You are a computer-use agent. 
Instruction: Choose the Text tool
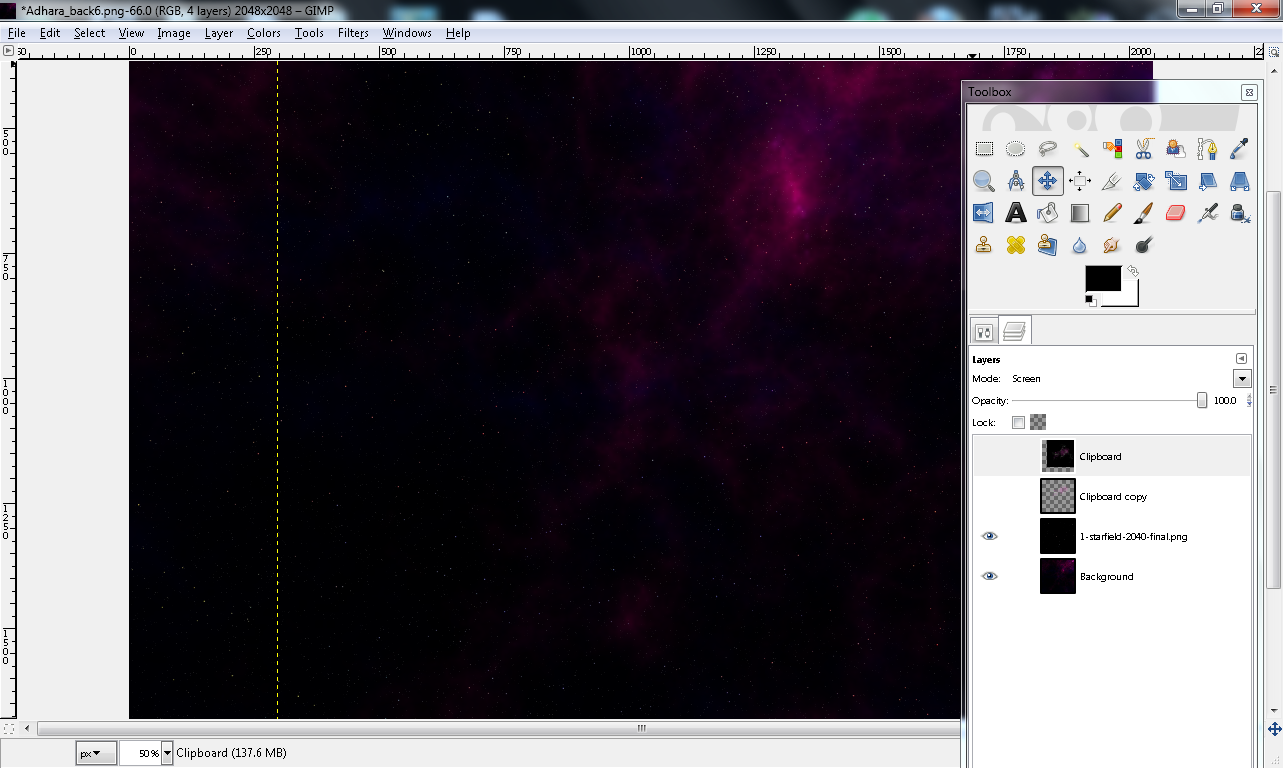pos(1015,213)
